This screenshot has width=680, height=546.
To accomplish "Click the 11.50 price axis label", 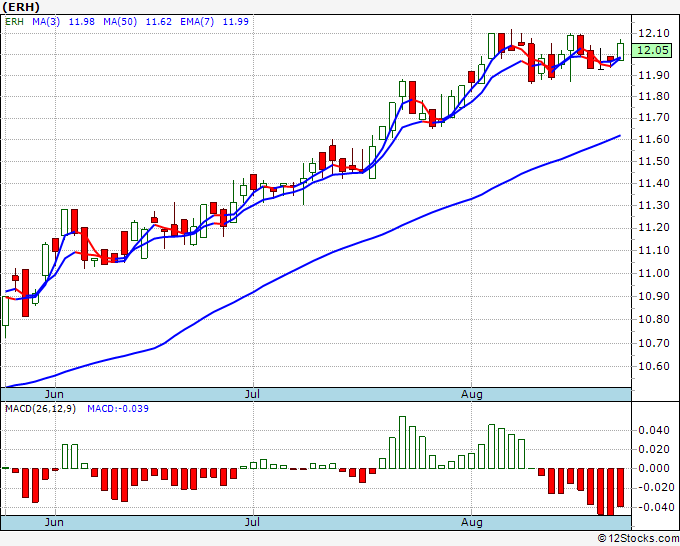I will [654, 161].
